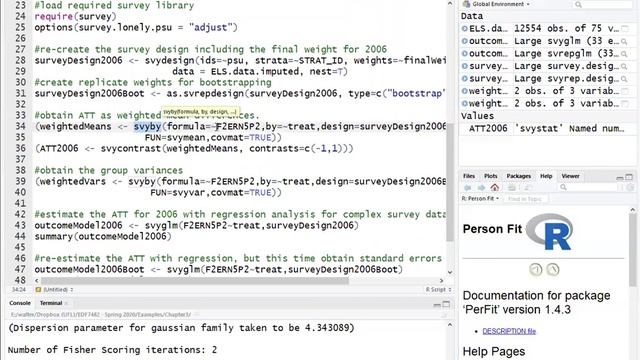
Task: Switch to the Packages tab
Action: coord(519,176)
